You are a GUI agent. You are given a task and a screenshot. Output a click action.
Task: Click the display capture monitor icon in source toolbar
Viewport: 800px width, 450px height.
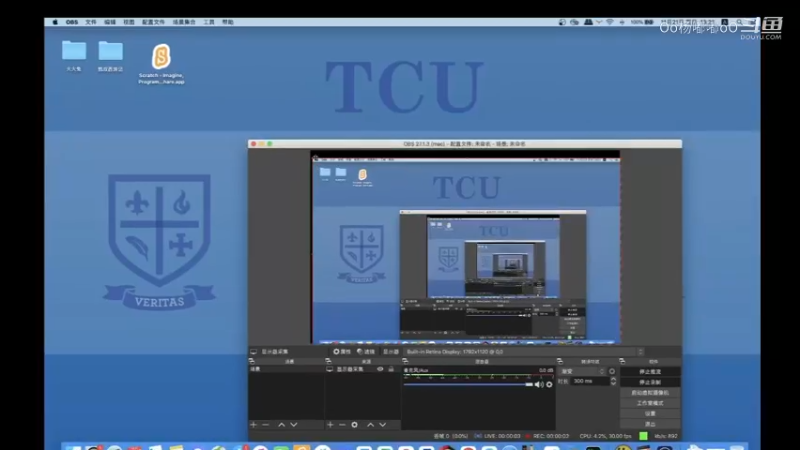pos(254,352)
